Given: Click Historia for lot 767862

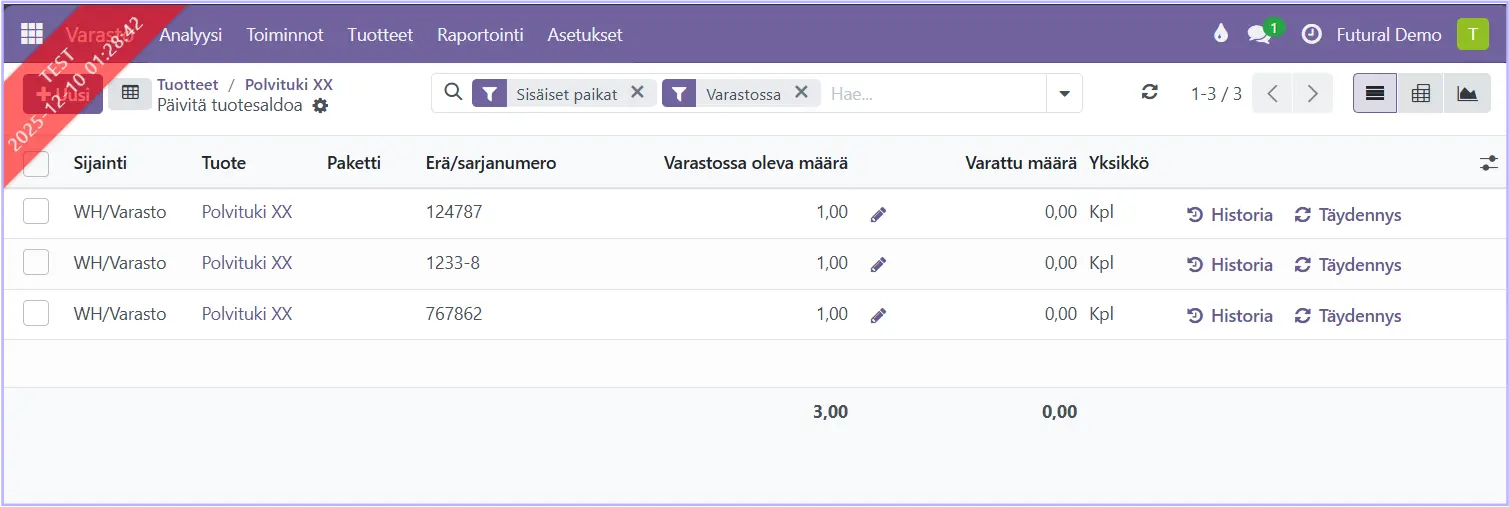Looking at the screenshot, I should (x=1230, y=316).
